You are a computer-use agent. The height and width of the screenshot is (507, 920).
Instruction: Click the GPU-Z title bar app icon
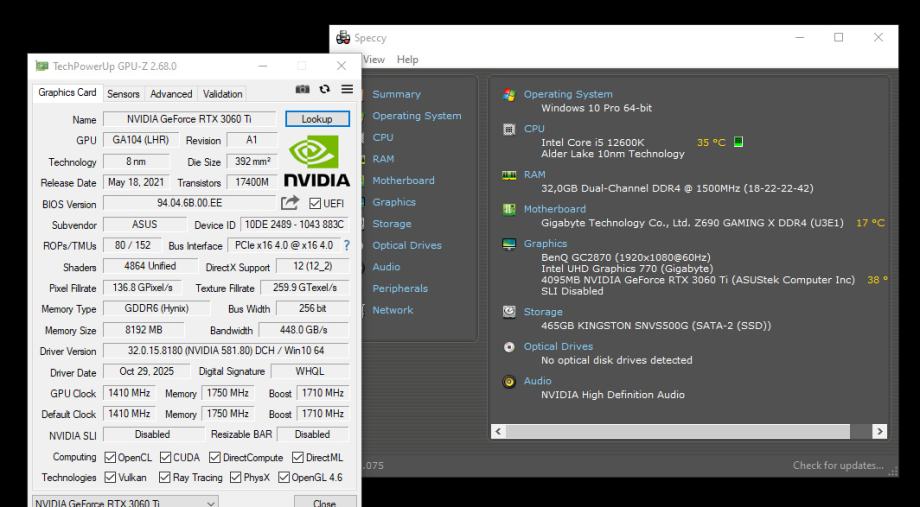pyautogui.click(x=42, y=66)
